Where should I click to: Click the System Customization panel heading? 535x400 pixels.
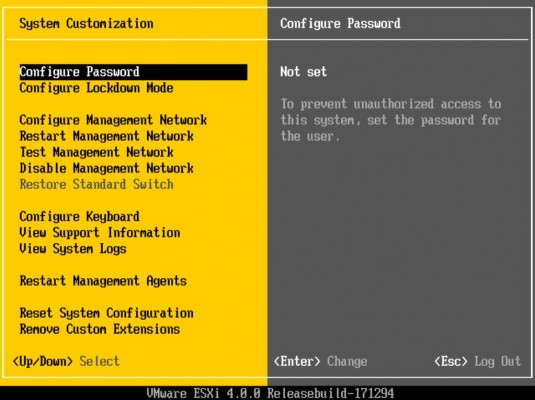[86, 24]
